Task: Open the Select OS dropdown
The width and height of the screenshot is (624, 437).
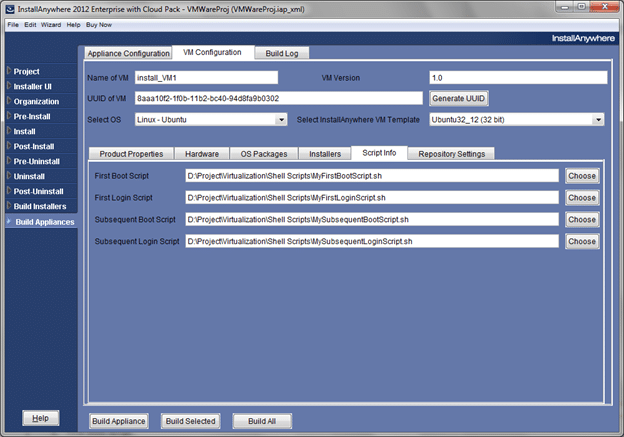Action: (281, 119)
